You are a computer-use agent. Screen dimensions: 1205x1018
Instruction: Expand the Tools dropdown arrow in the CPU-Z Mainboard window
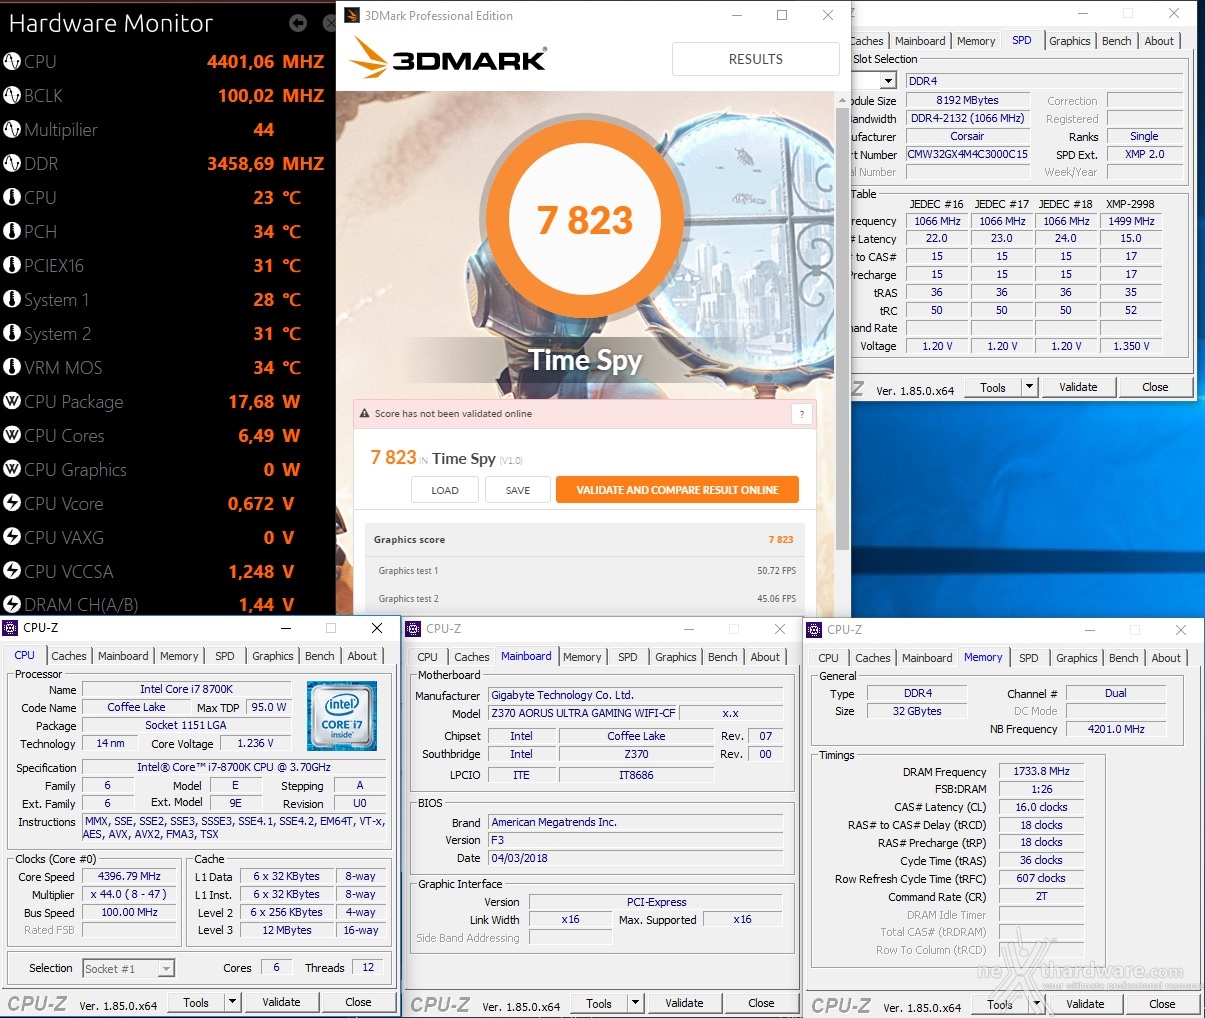(x=635, y=1003)
